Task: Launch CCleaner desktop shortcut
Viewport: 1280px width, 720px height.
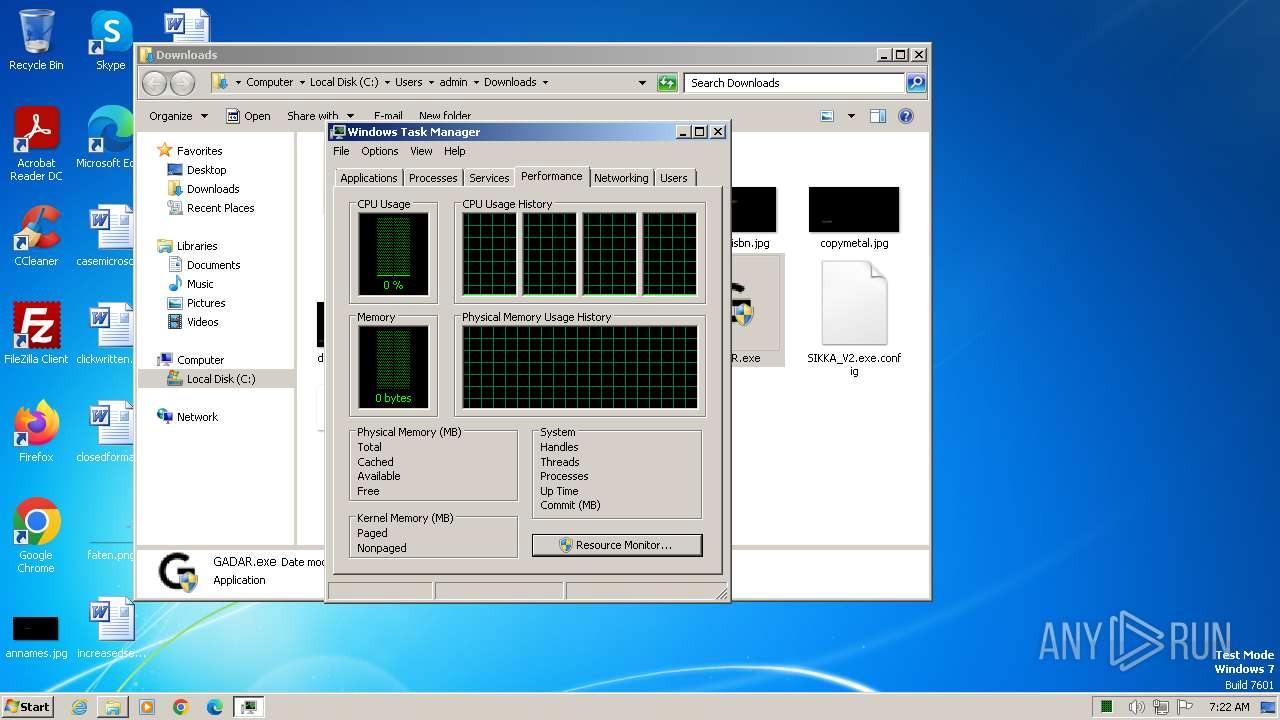Action: coord(36,236)
